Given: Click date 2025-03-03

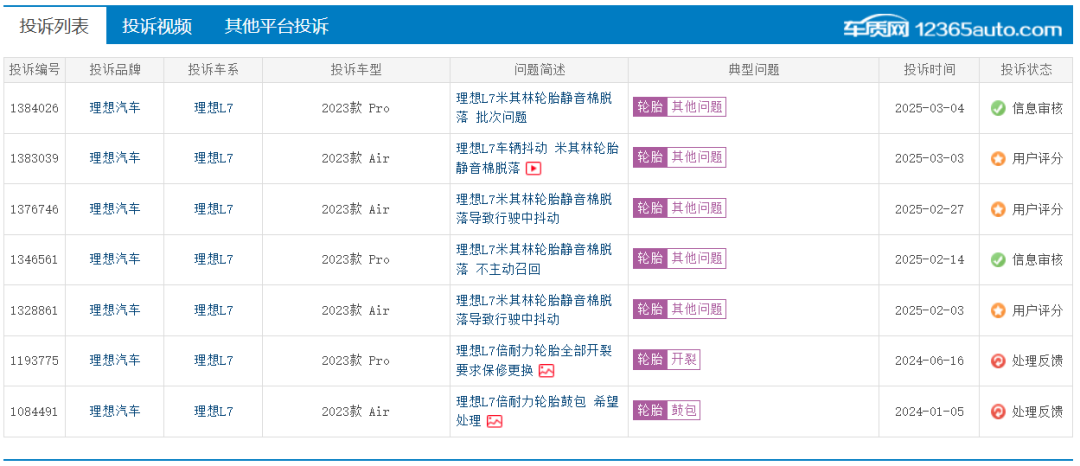Looking at the screenshot, I should (x=929, y=159).
